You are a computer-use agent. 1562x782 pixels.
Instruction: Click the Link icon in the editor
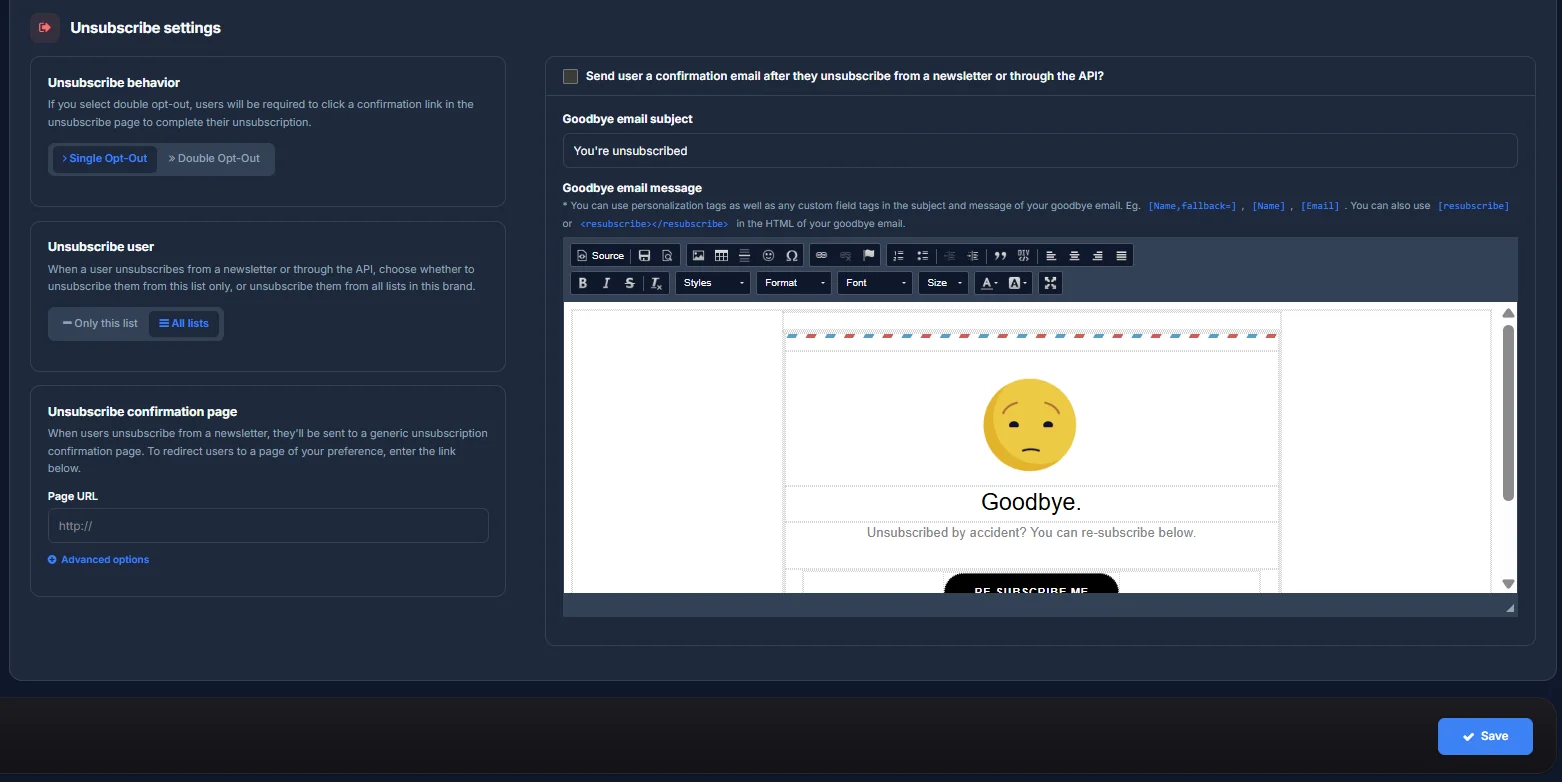coord(822,256)
